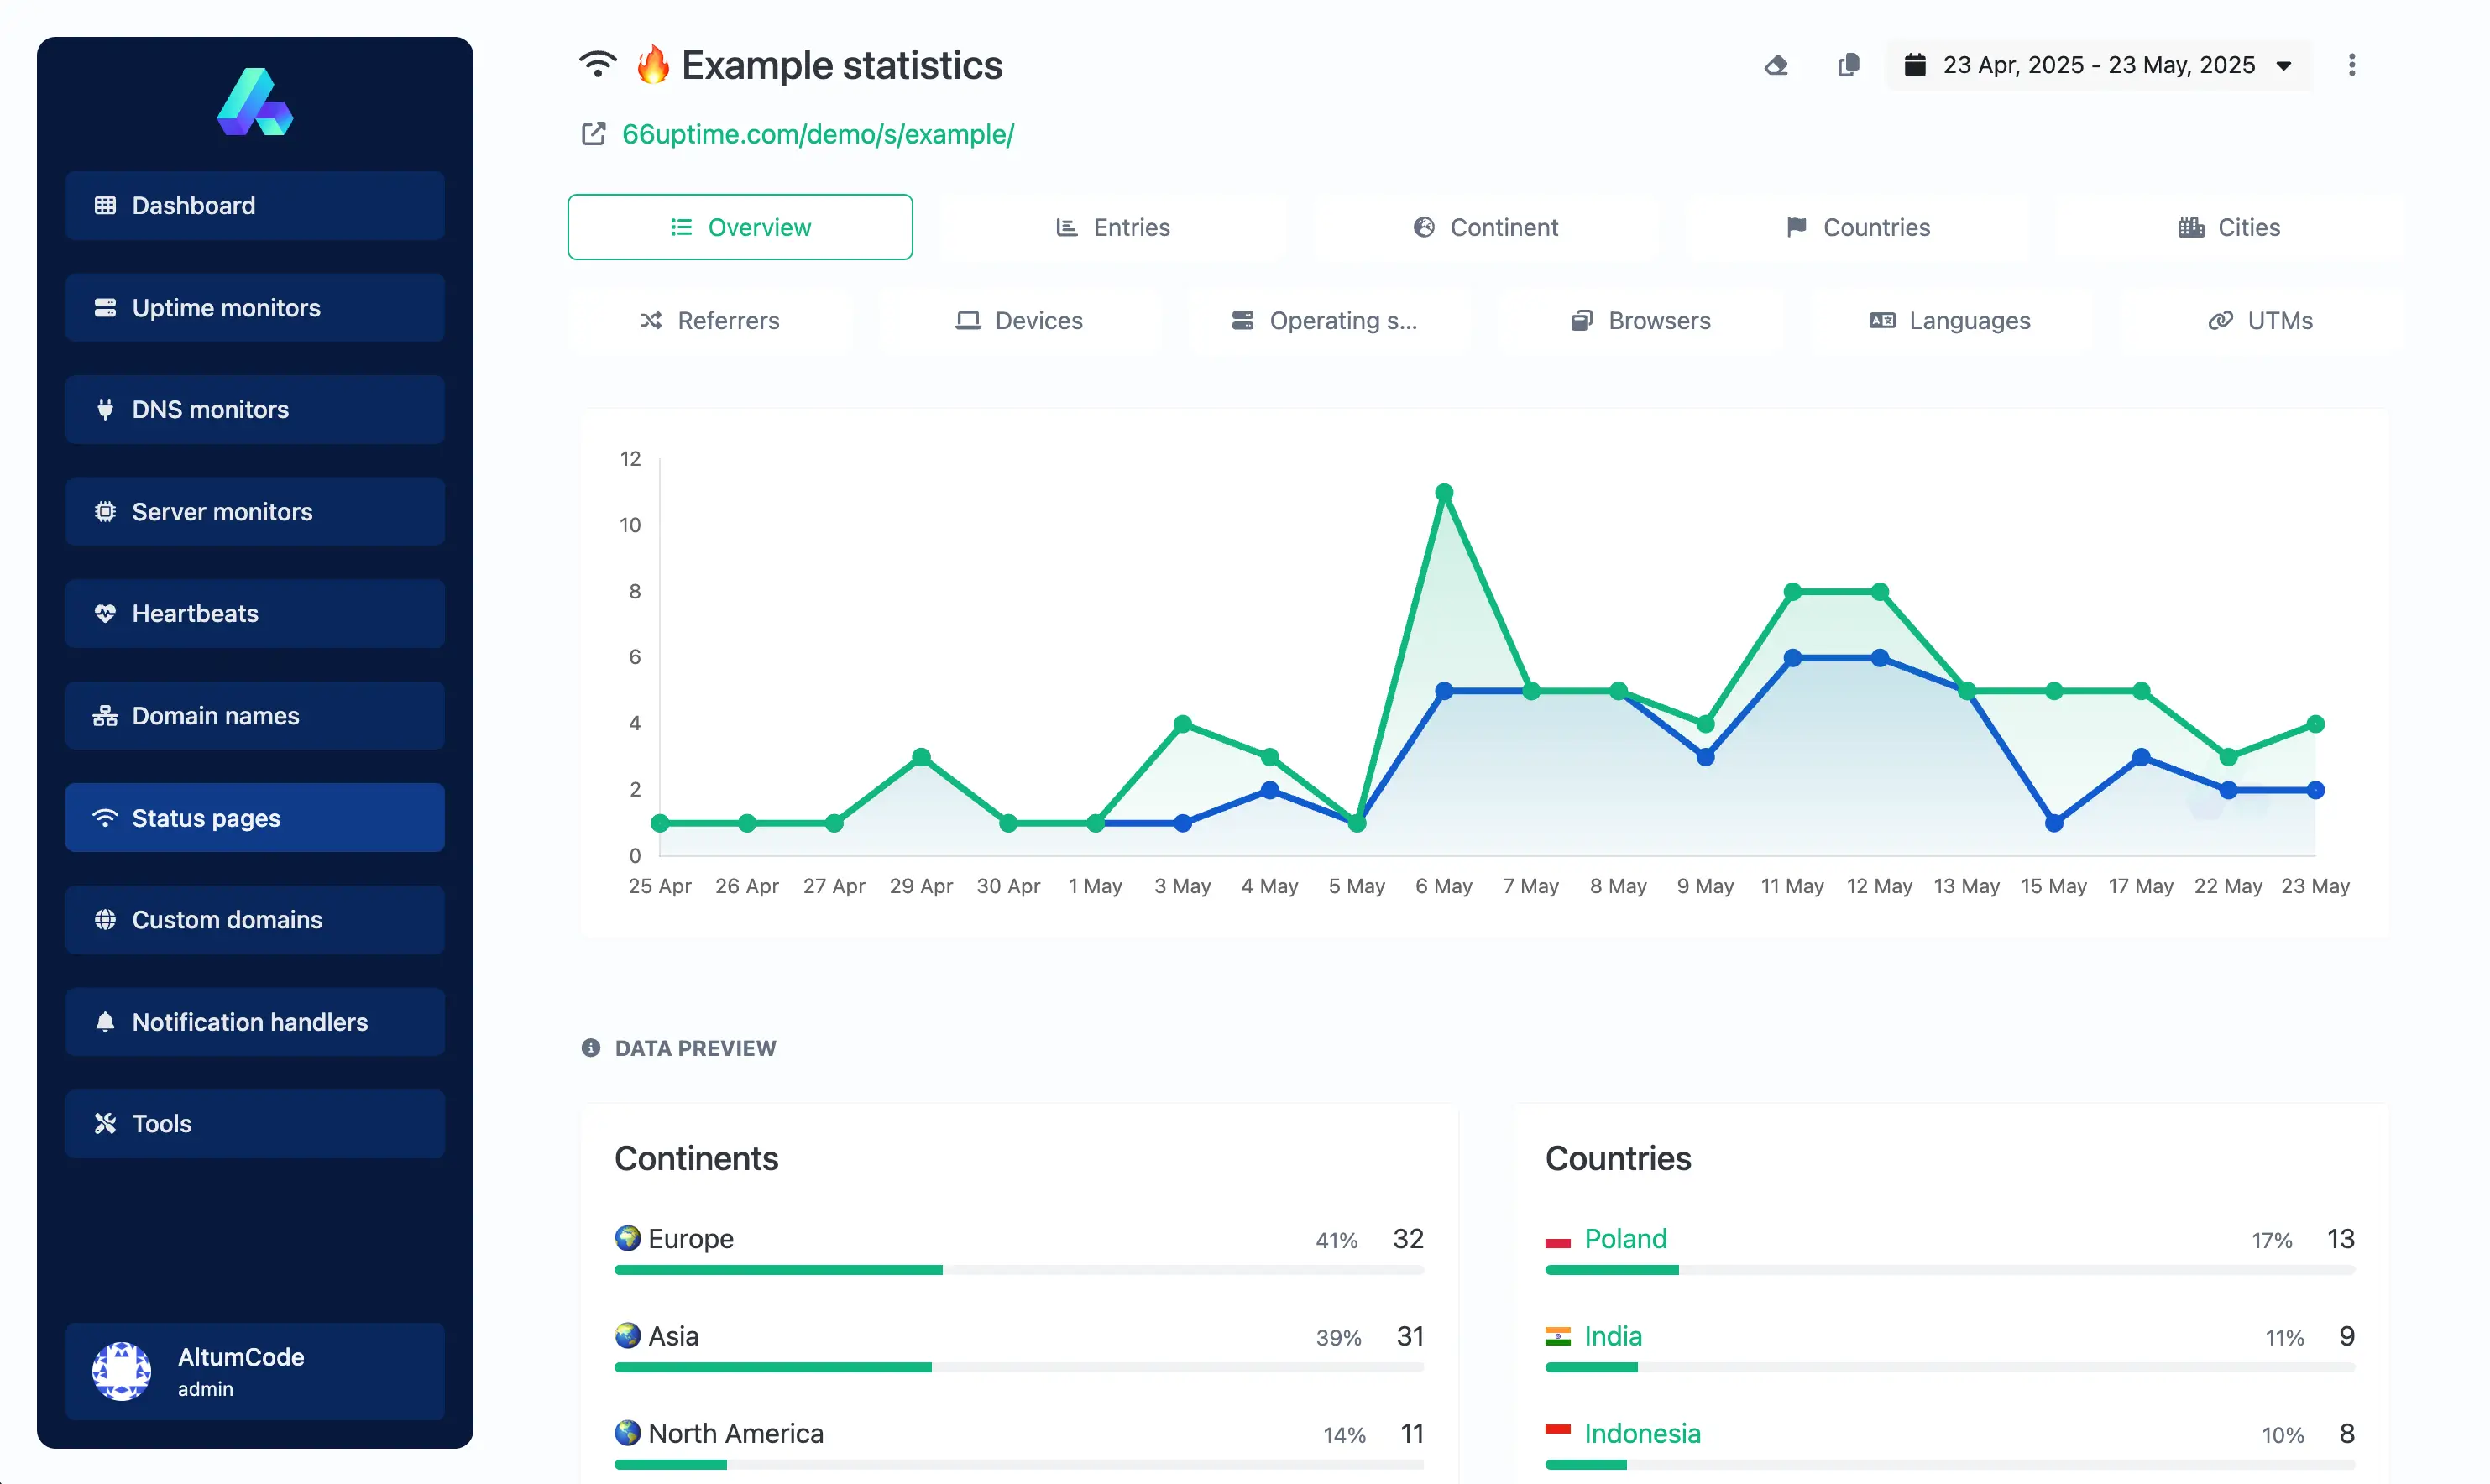
Task: Open the Entries view
Action: pyautogui.click(x=1113, y=227)
